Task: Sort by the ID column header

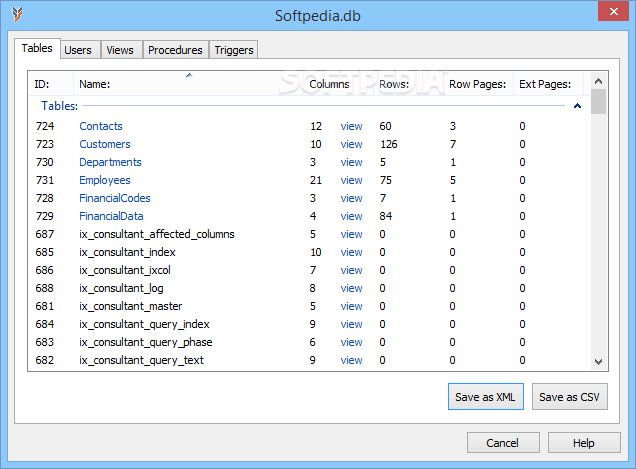Action: (51, 84)
